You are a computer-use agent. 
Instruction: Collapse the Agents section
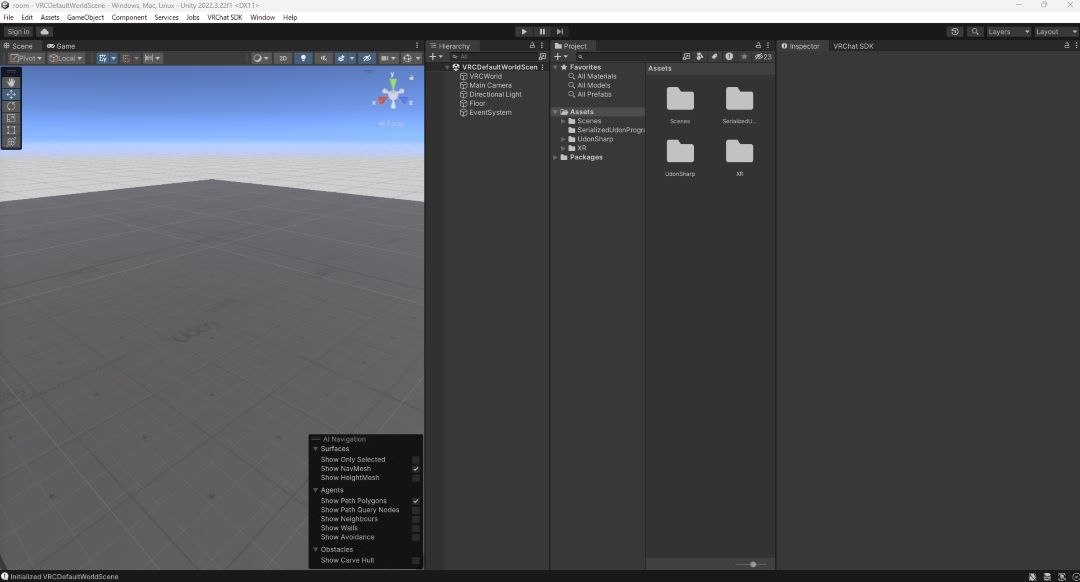tap(315, 490)
